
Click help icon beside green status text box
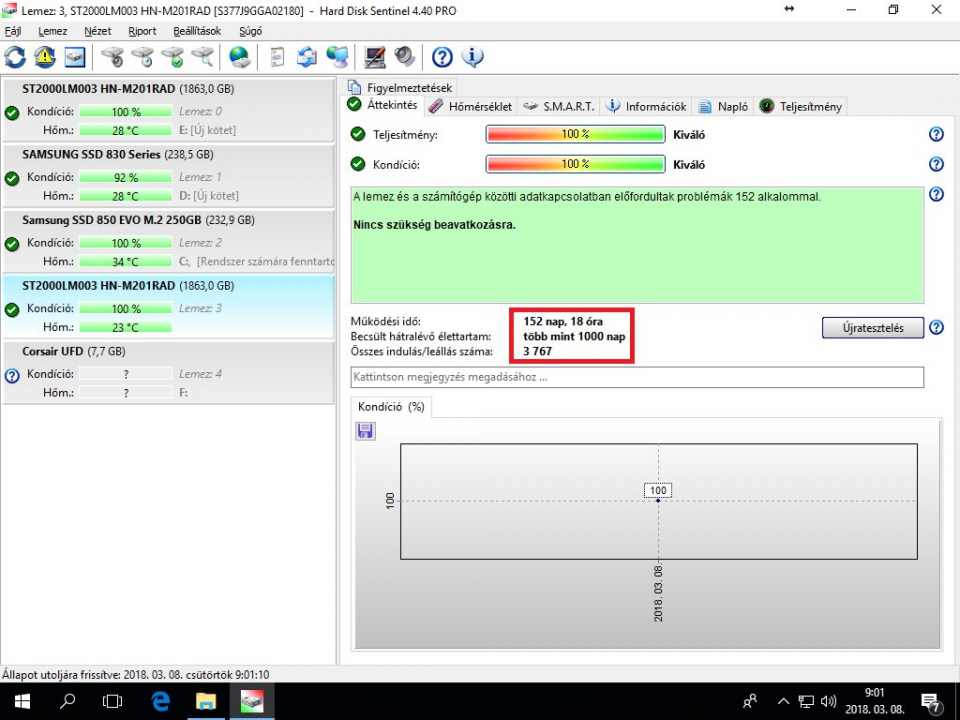[936, 194]
